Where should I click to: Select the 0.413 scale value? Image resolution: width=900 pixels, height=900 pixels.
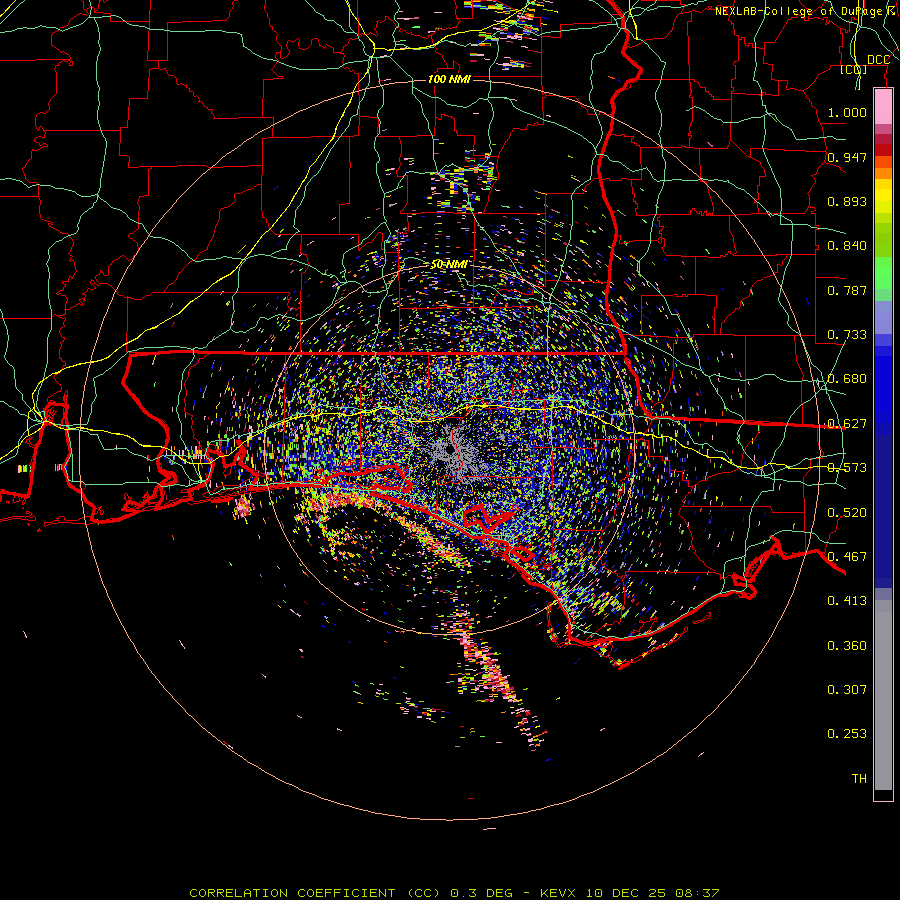coord(847,601)
